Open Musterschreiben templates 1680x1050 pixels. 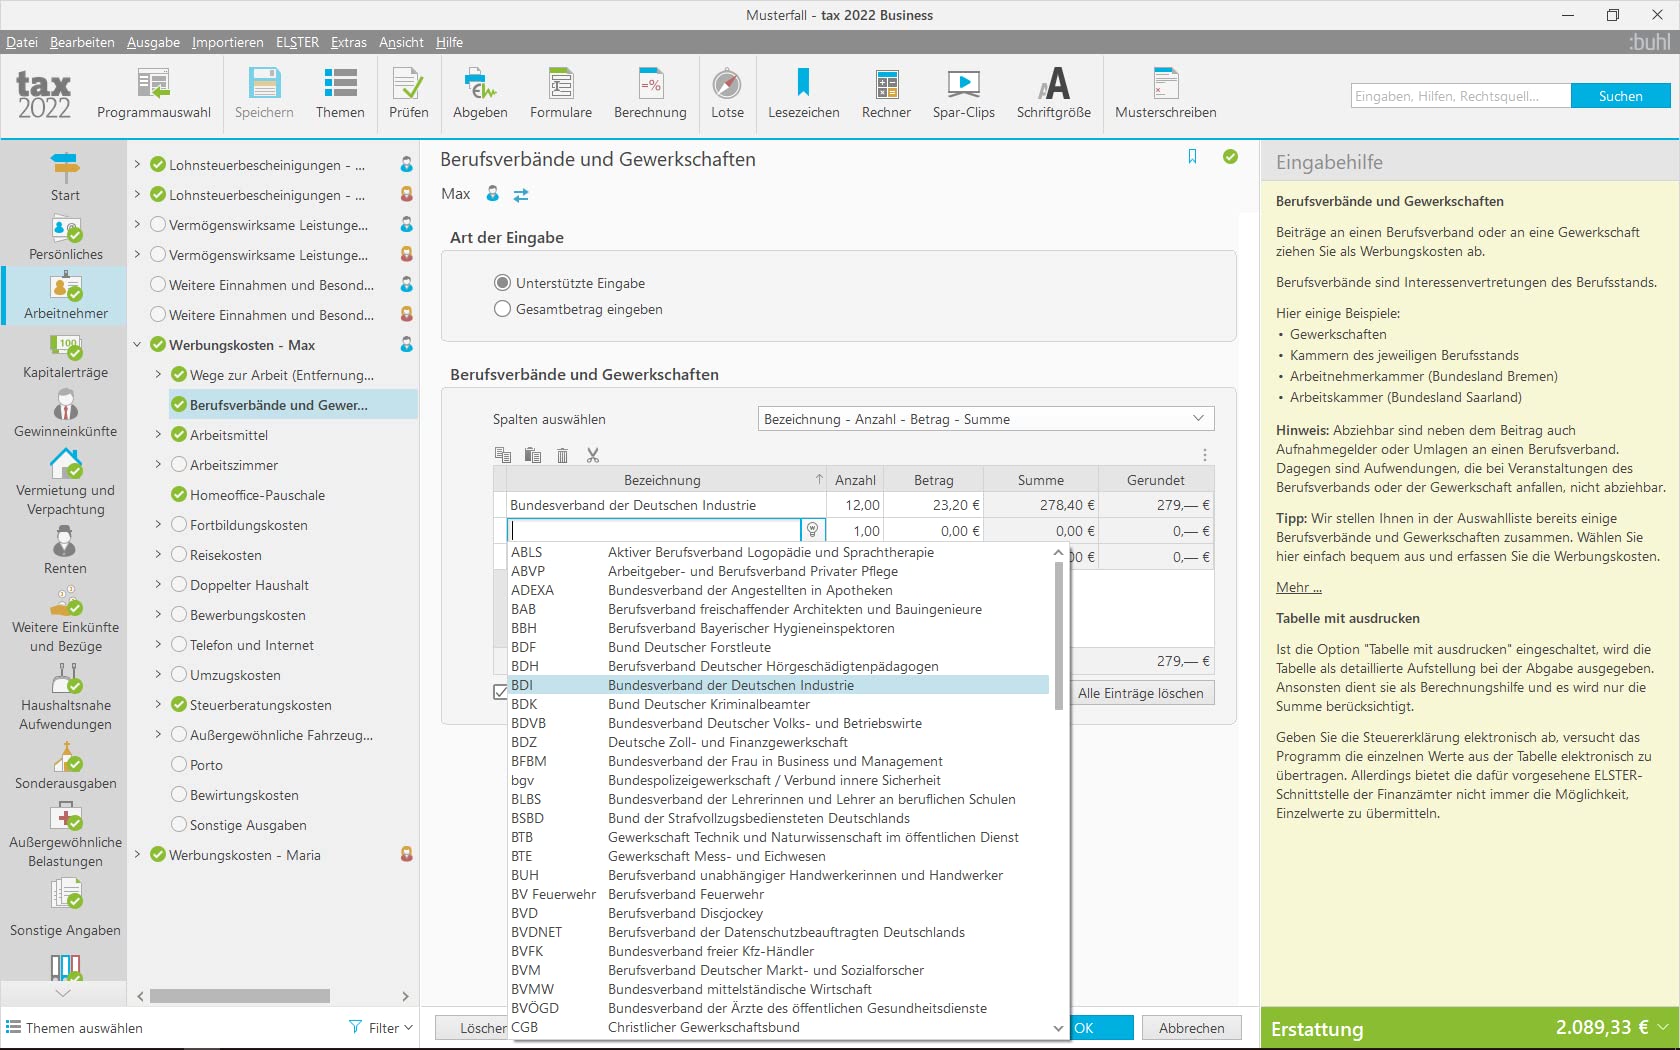[x=1165, y=94]
